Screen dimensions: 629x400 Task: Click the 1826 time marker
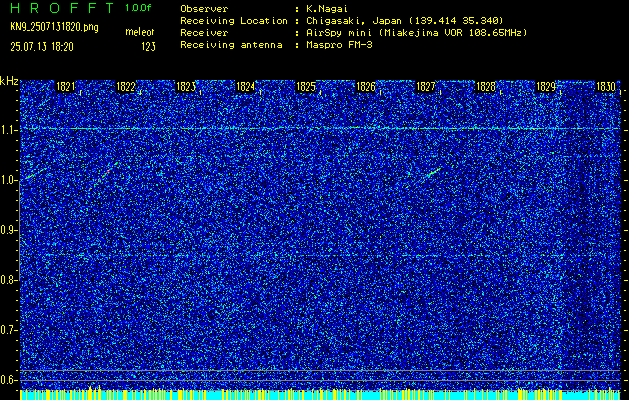(366, 87)
